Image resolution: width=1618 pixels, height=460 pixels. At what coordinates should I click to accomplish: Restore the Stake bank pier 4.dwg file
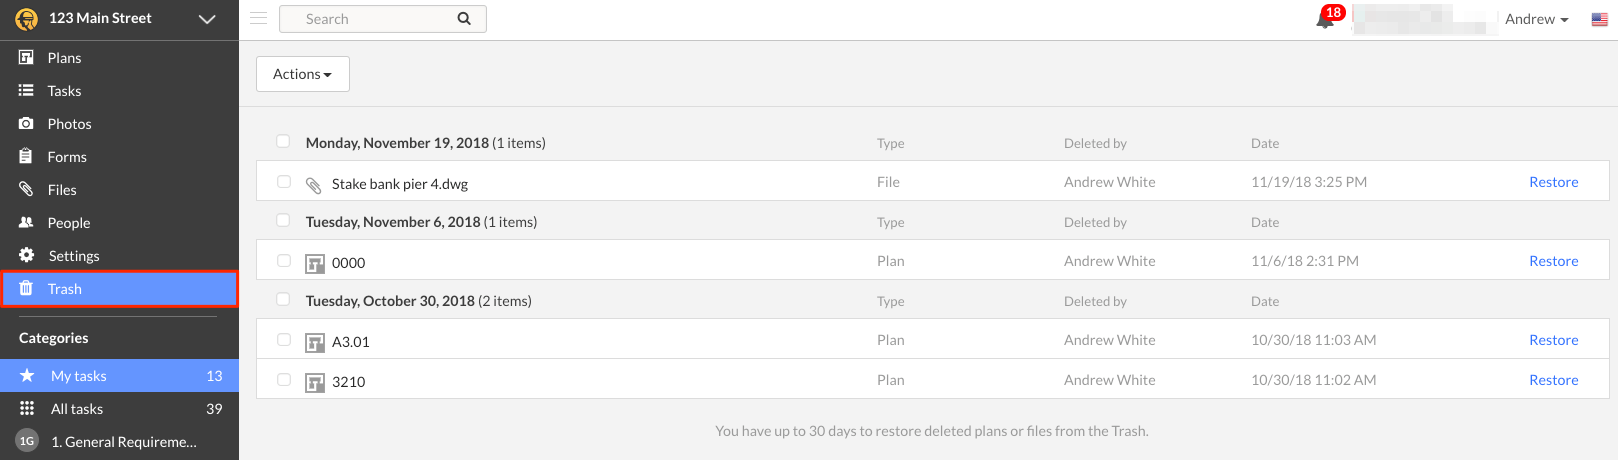[1553, 182]
